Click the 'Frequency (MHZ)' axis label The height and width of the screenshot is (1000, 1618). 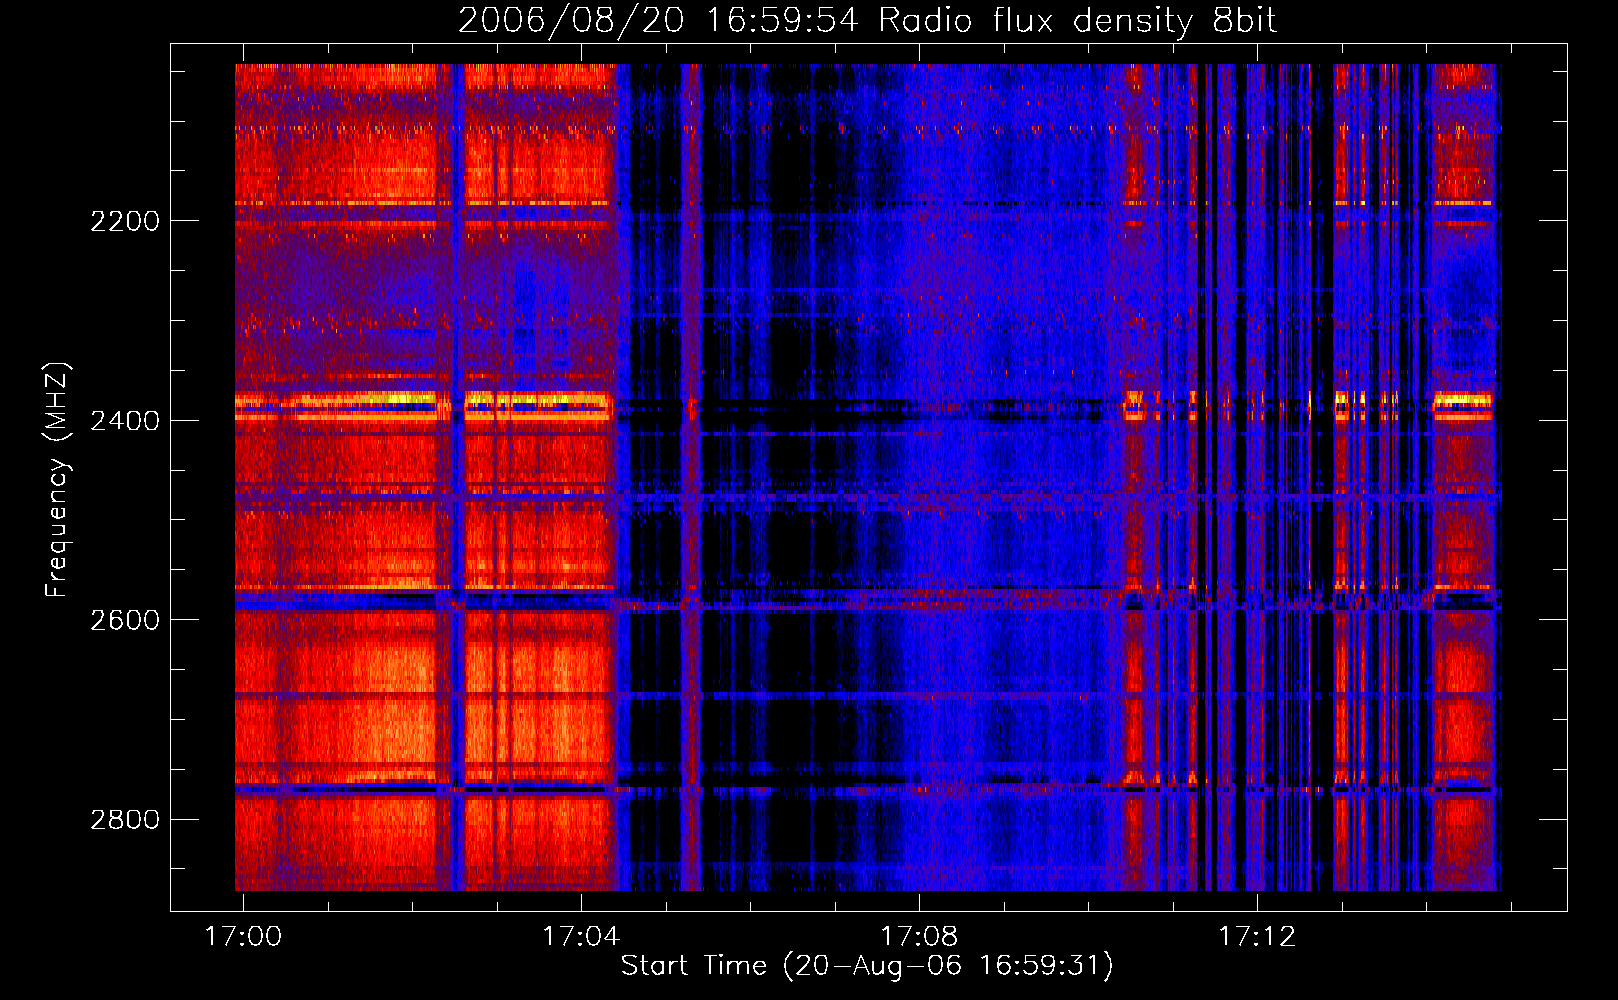tap(57, 480)
